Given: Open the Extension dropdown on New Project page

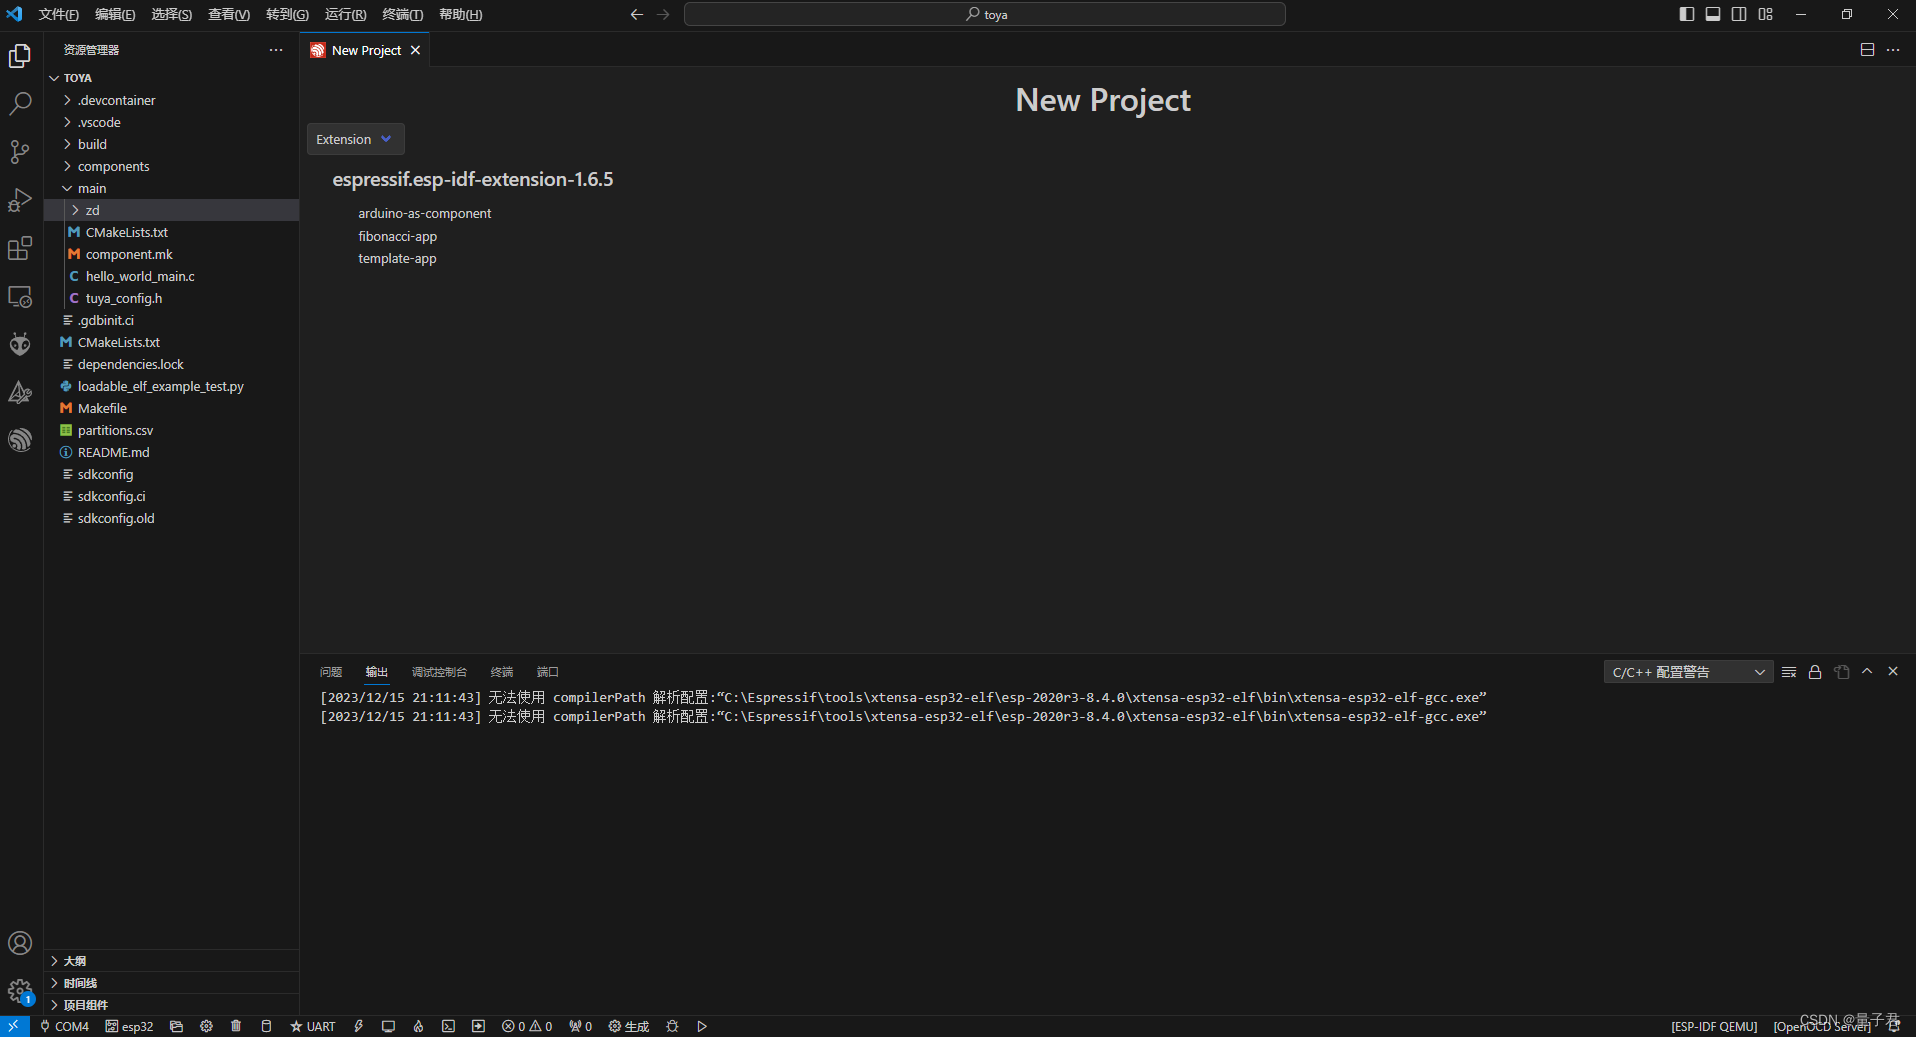Looking at the screenshot, I should pyautogui.click(x=354, y=139).
